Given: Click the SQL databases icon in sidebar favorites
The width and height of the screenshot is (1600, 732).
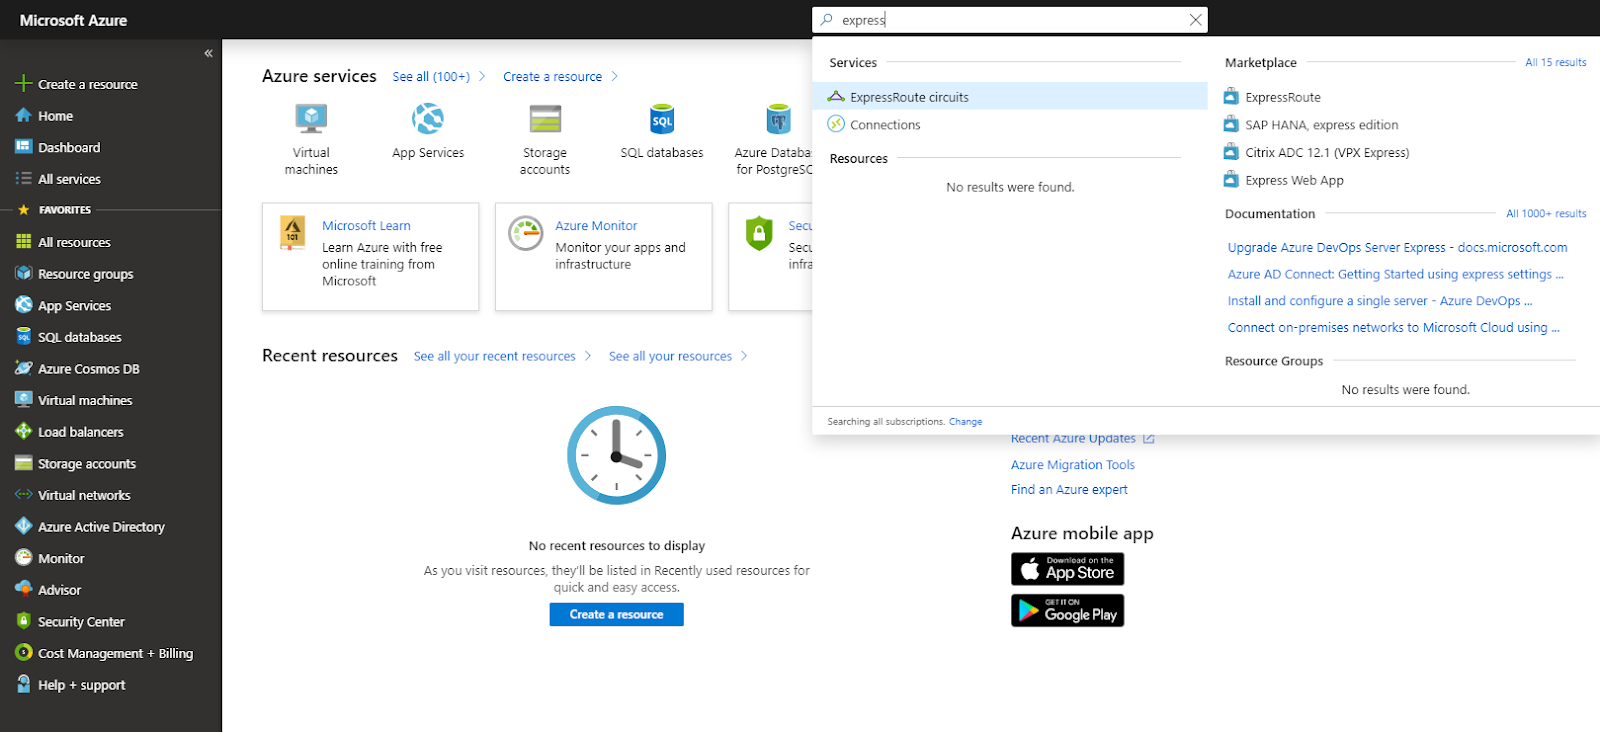Looking at the screenshot, I should point(24,337).
